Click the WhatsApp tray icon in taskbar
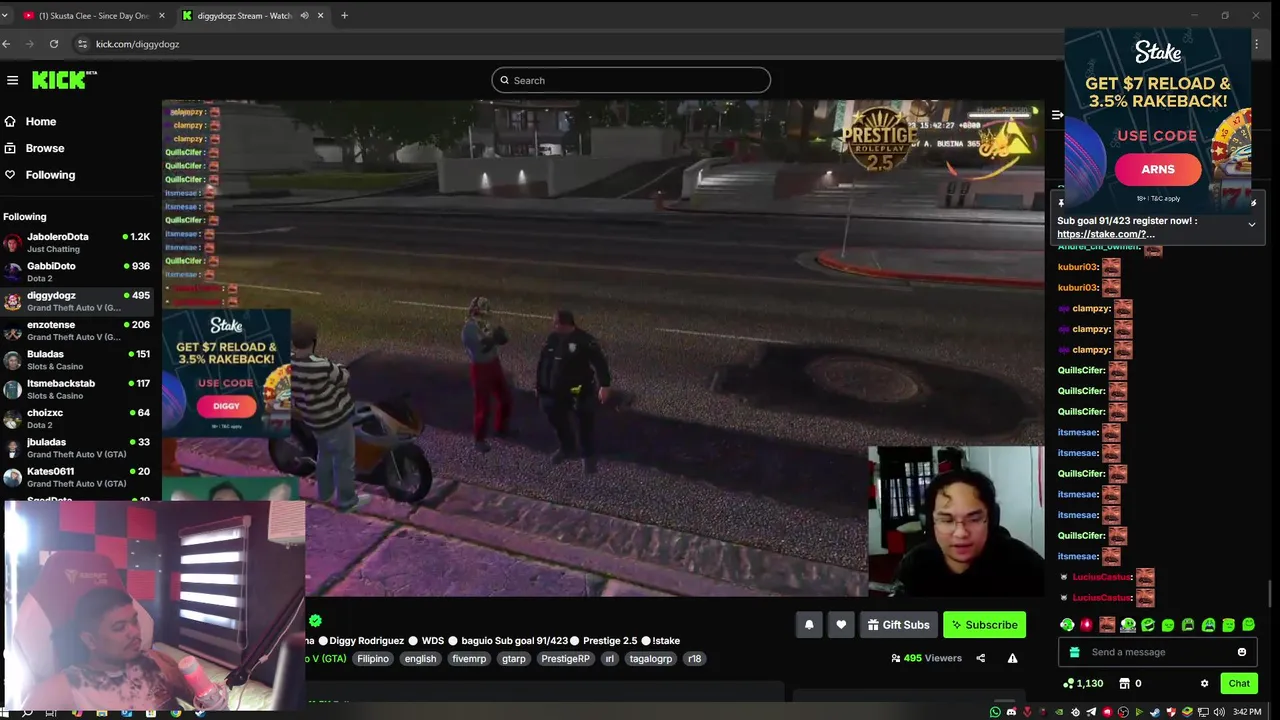 (x=995, y=712)
